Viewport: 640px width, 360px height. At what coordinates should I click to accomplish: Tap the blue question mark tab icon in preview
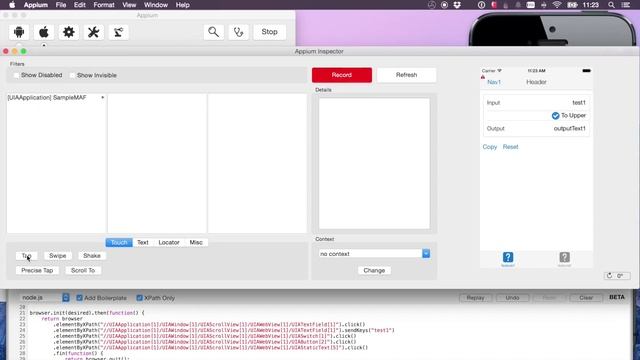(x=508, y=259)
